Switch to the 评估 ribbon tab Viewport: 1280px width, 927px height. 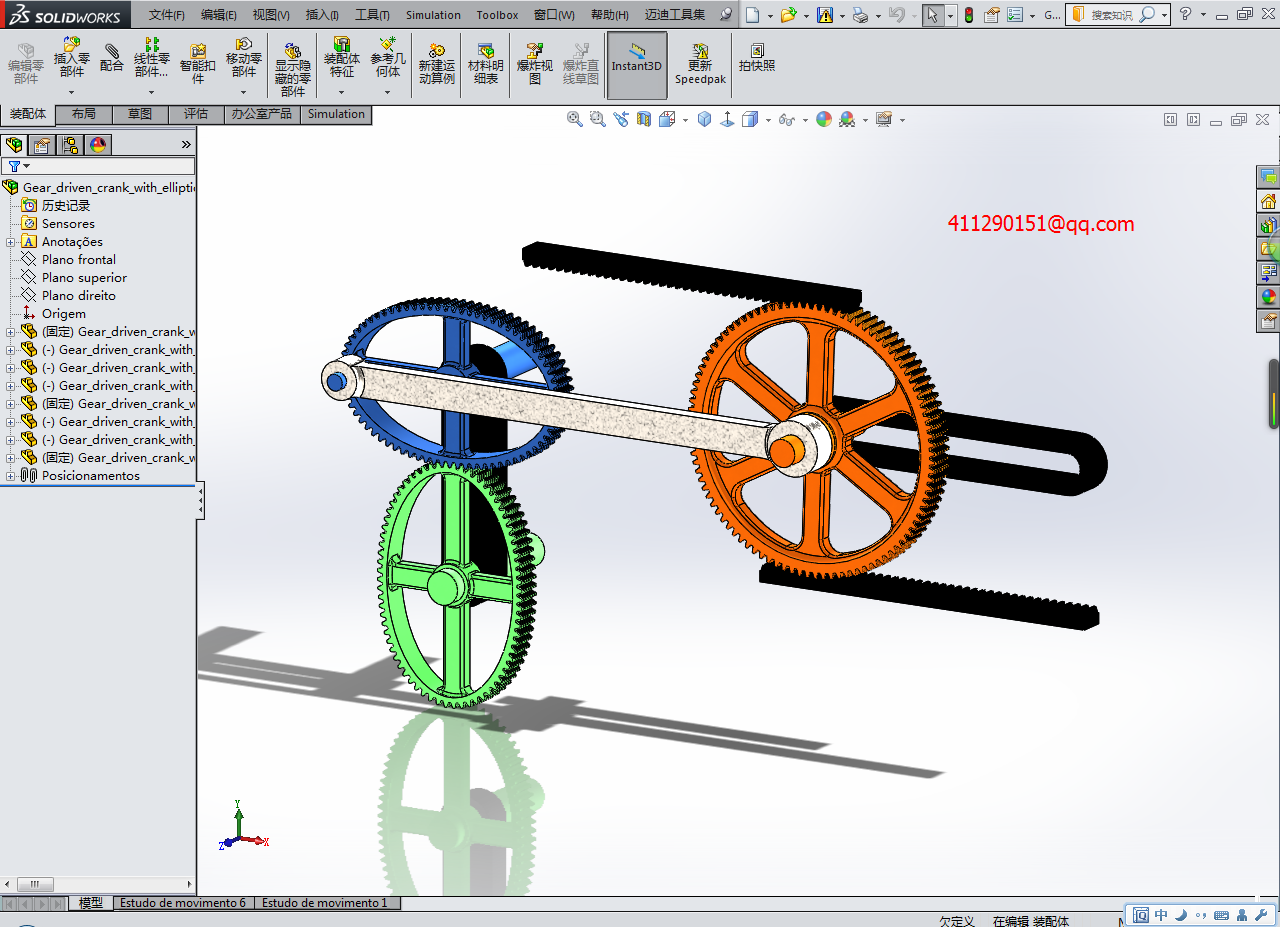tap(196, 114)
